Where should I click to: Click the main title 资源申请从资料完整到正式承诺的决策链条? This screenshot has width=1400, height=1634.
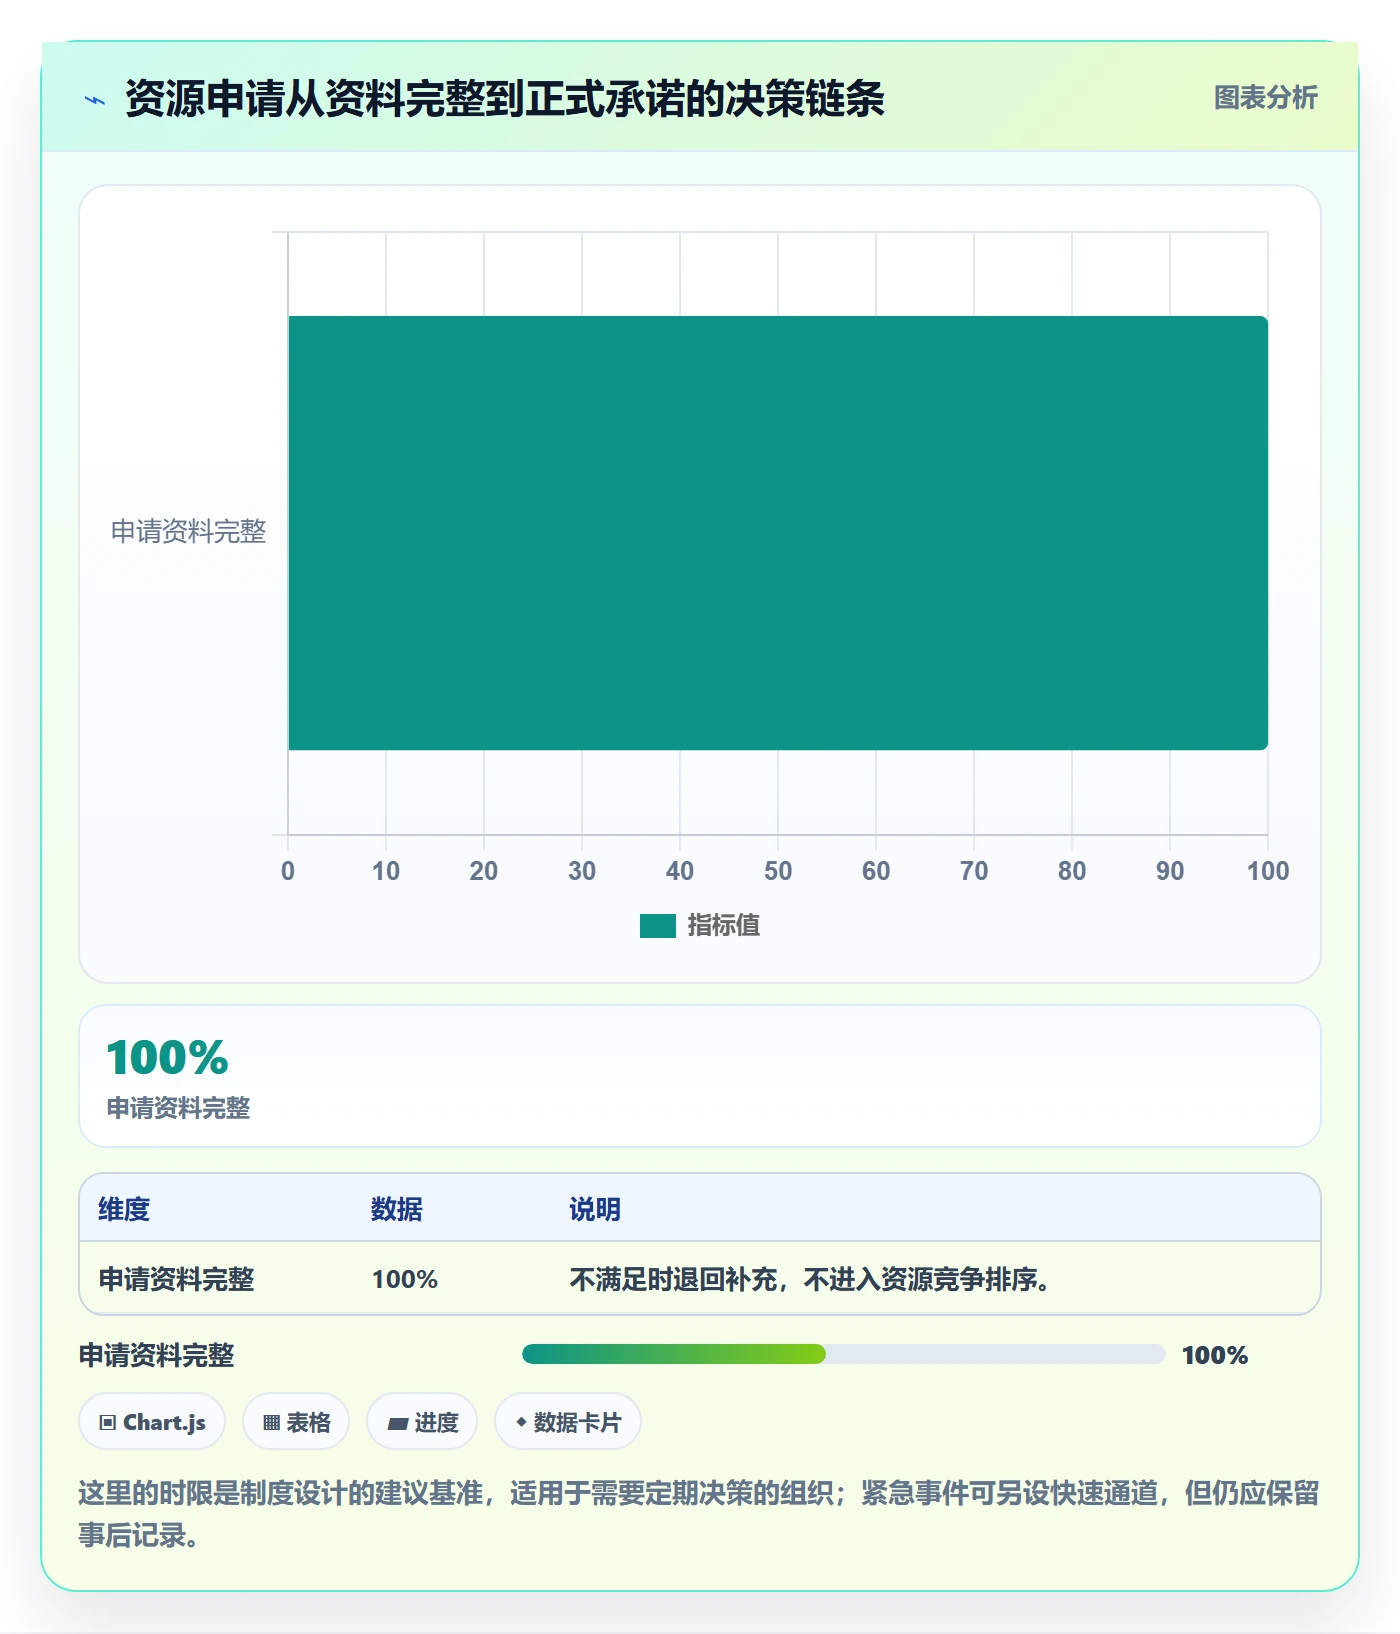505,99
